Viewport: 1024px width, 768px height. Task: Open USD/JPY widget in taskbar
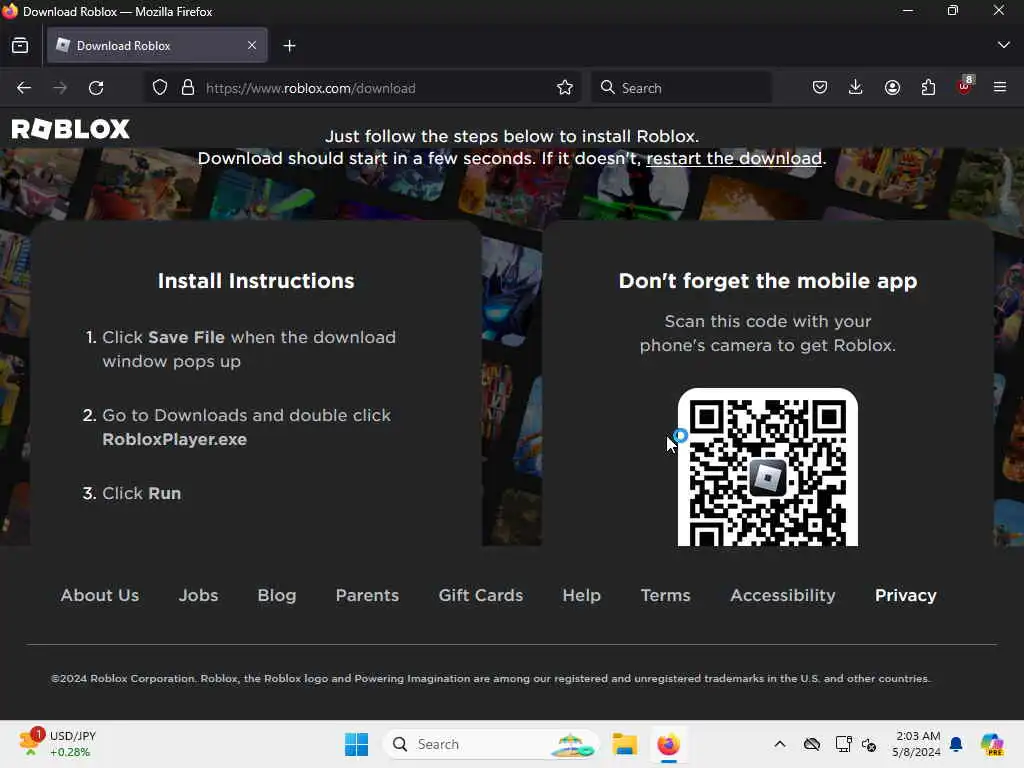click(57, 744)
